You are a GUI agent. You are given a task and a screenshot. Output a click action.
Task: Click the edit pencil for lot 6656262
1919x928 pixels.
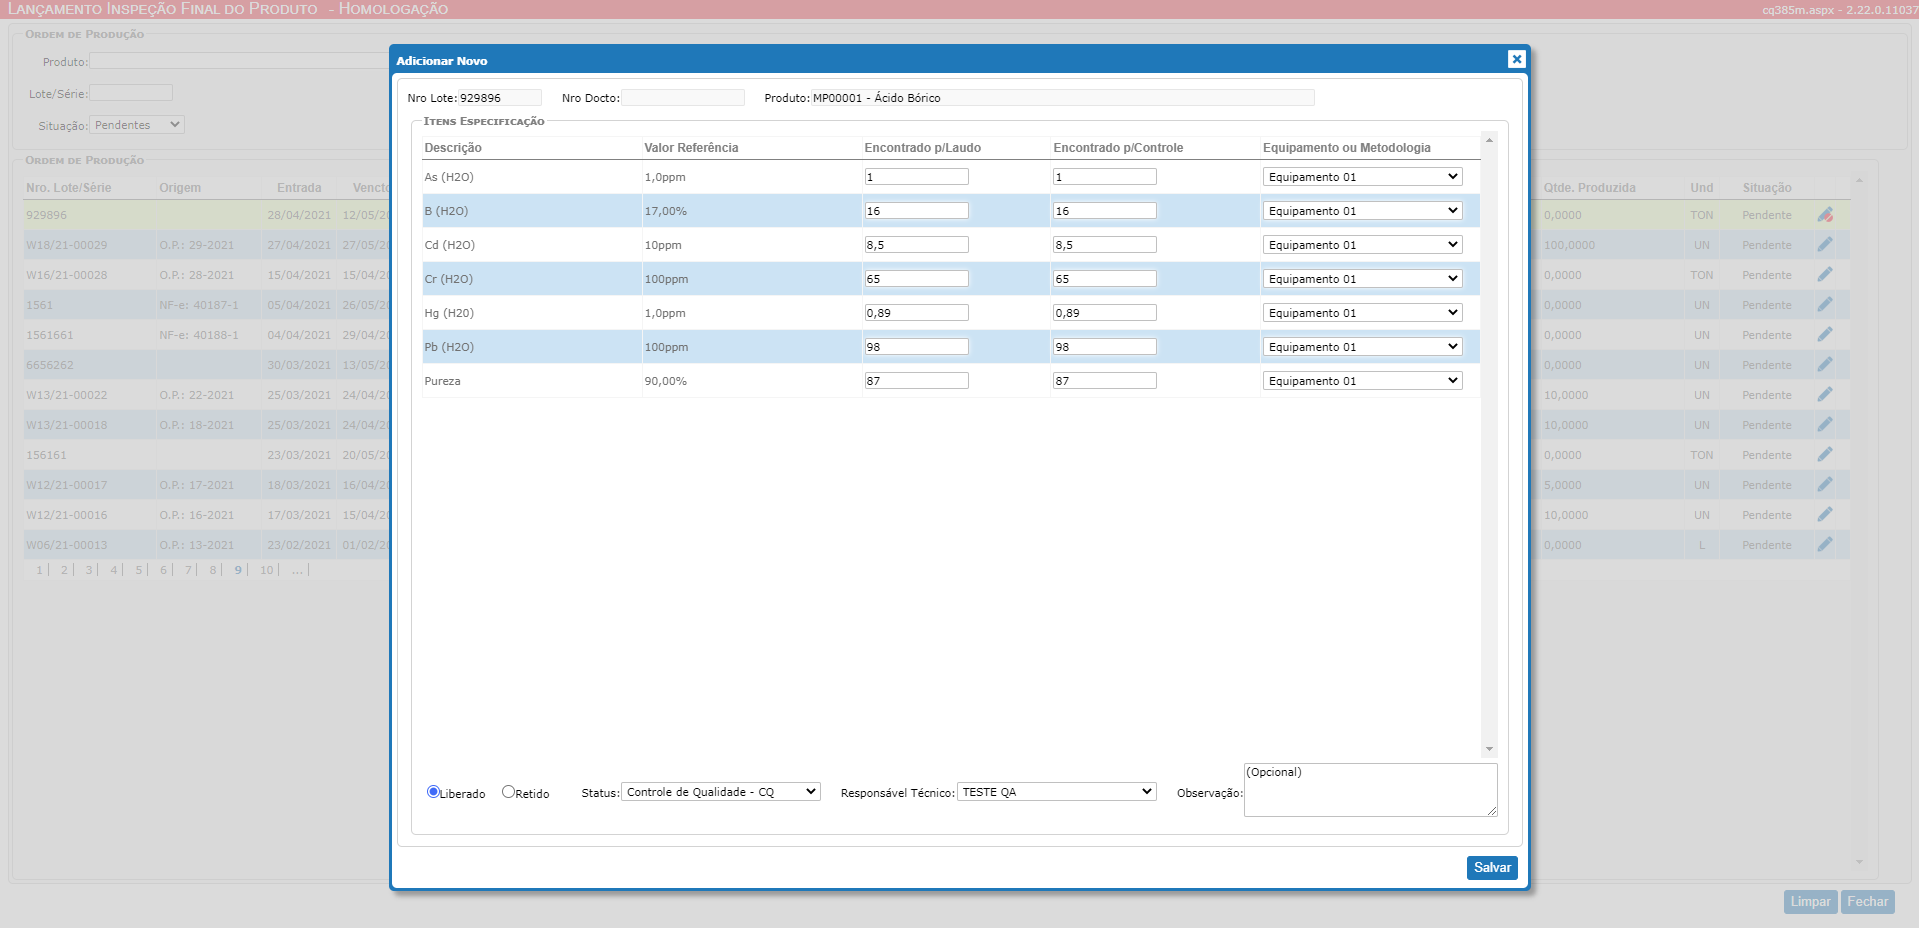tap(1825, 365)
